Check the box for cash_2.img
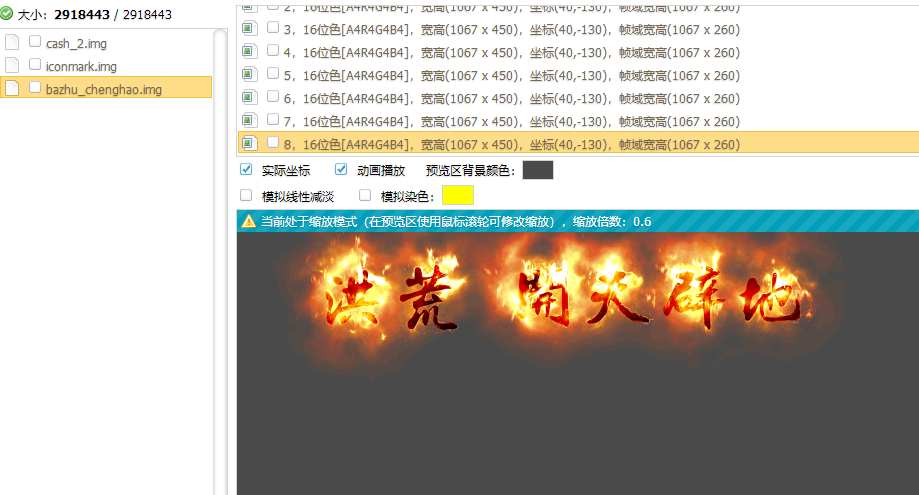This screenshot has height=495, width=919. 35,42
